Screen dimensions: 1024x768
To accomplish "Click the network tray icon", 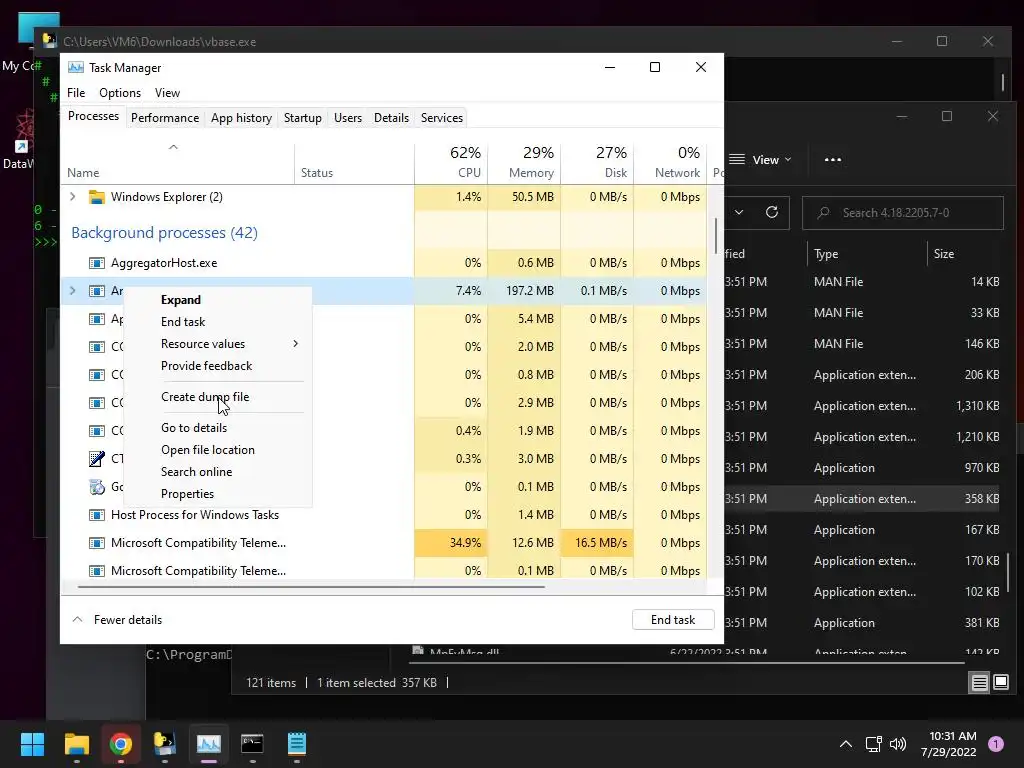I will pos(873,744).
